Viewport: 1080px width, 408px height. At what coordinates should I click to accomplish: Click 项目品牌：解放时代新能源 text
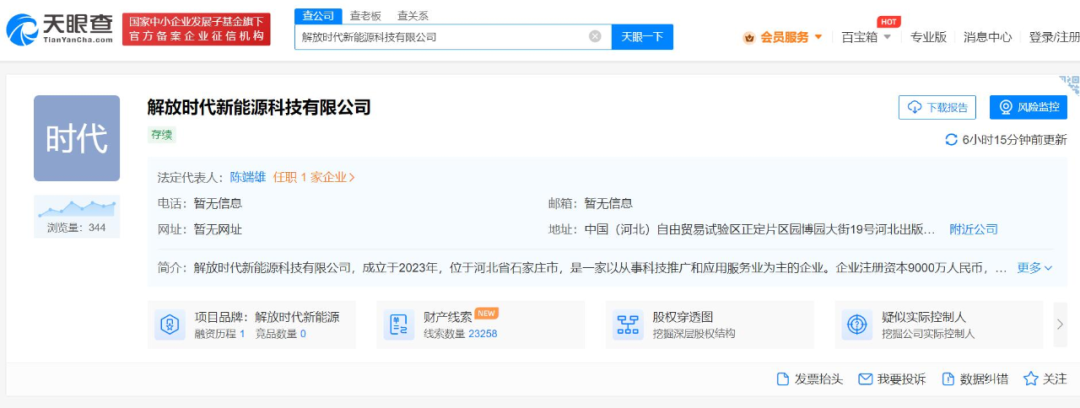coord(267,317)
